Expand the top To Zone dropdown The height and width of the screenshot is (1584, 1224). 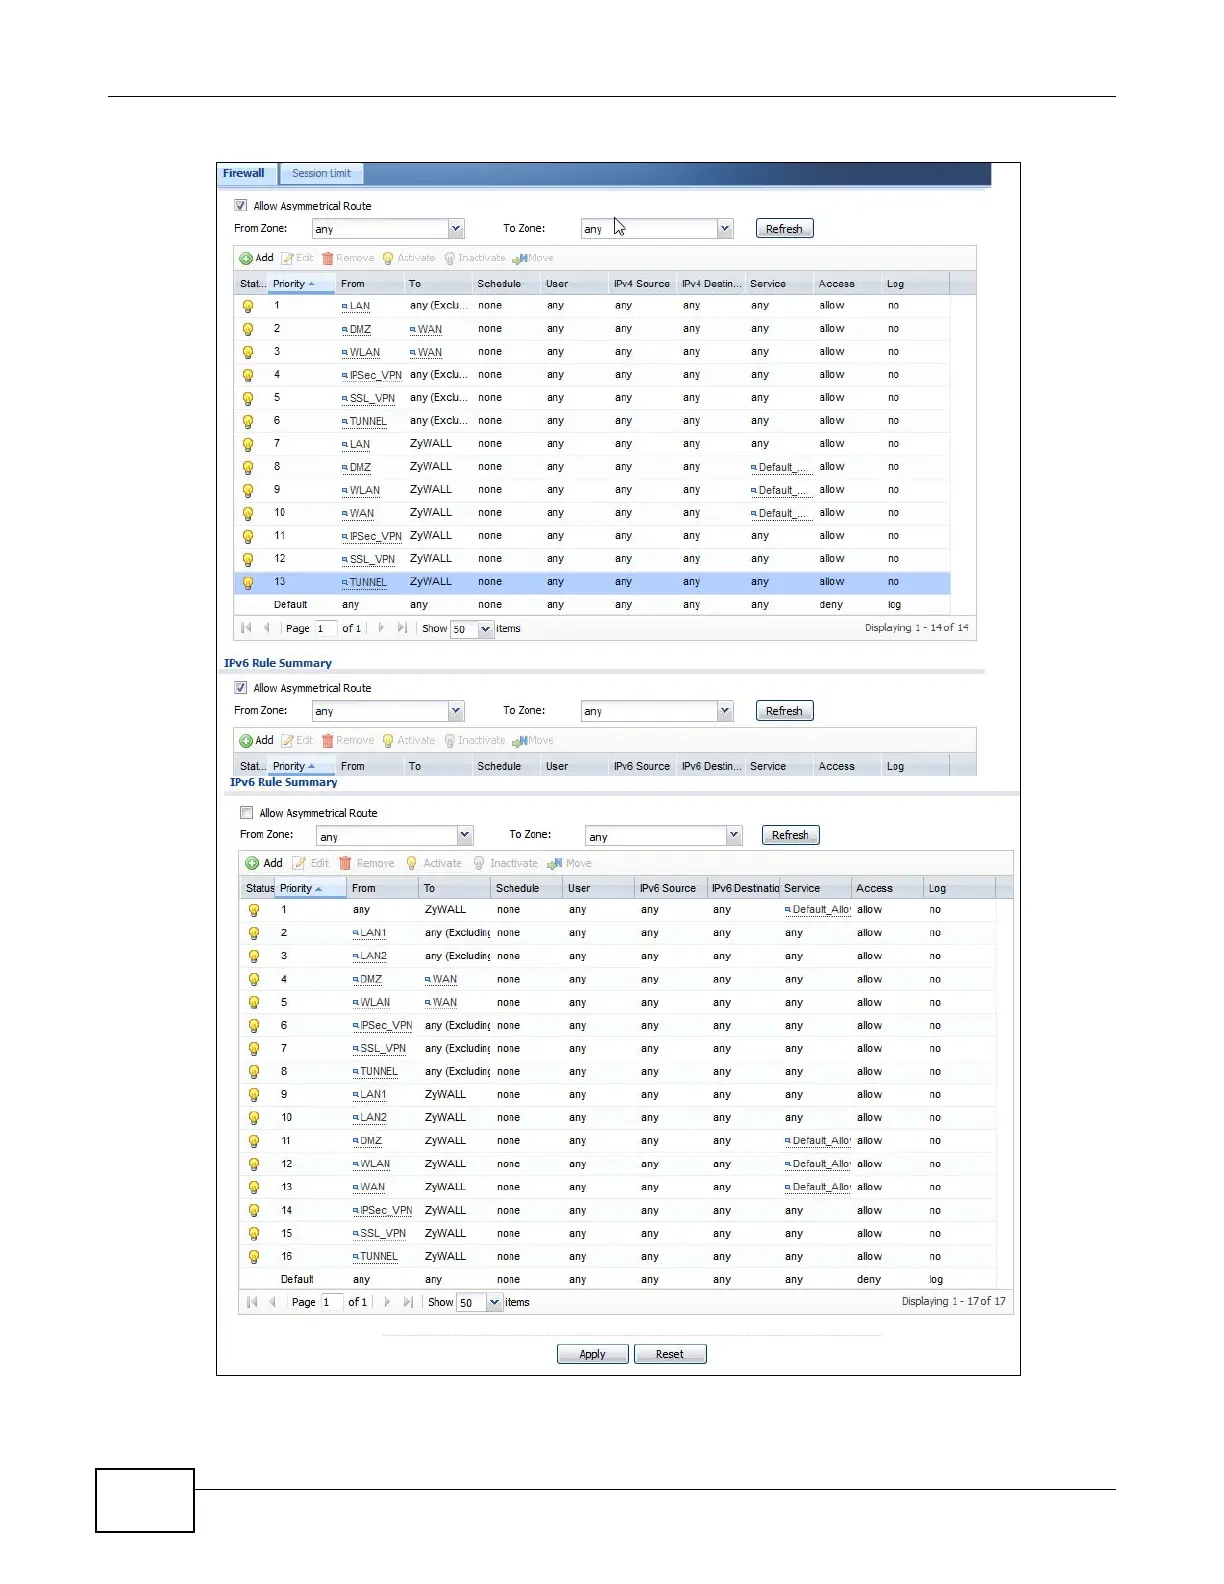click(725, 229)
